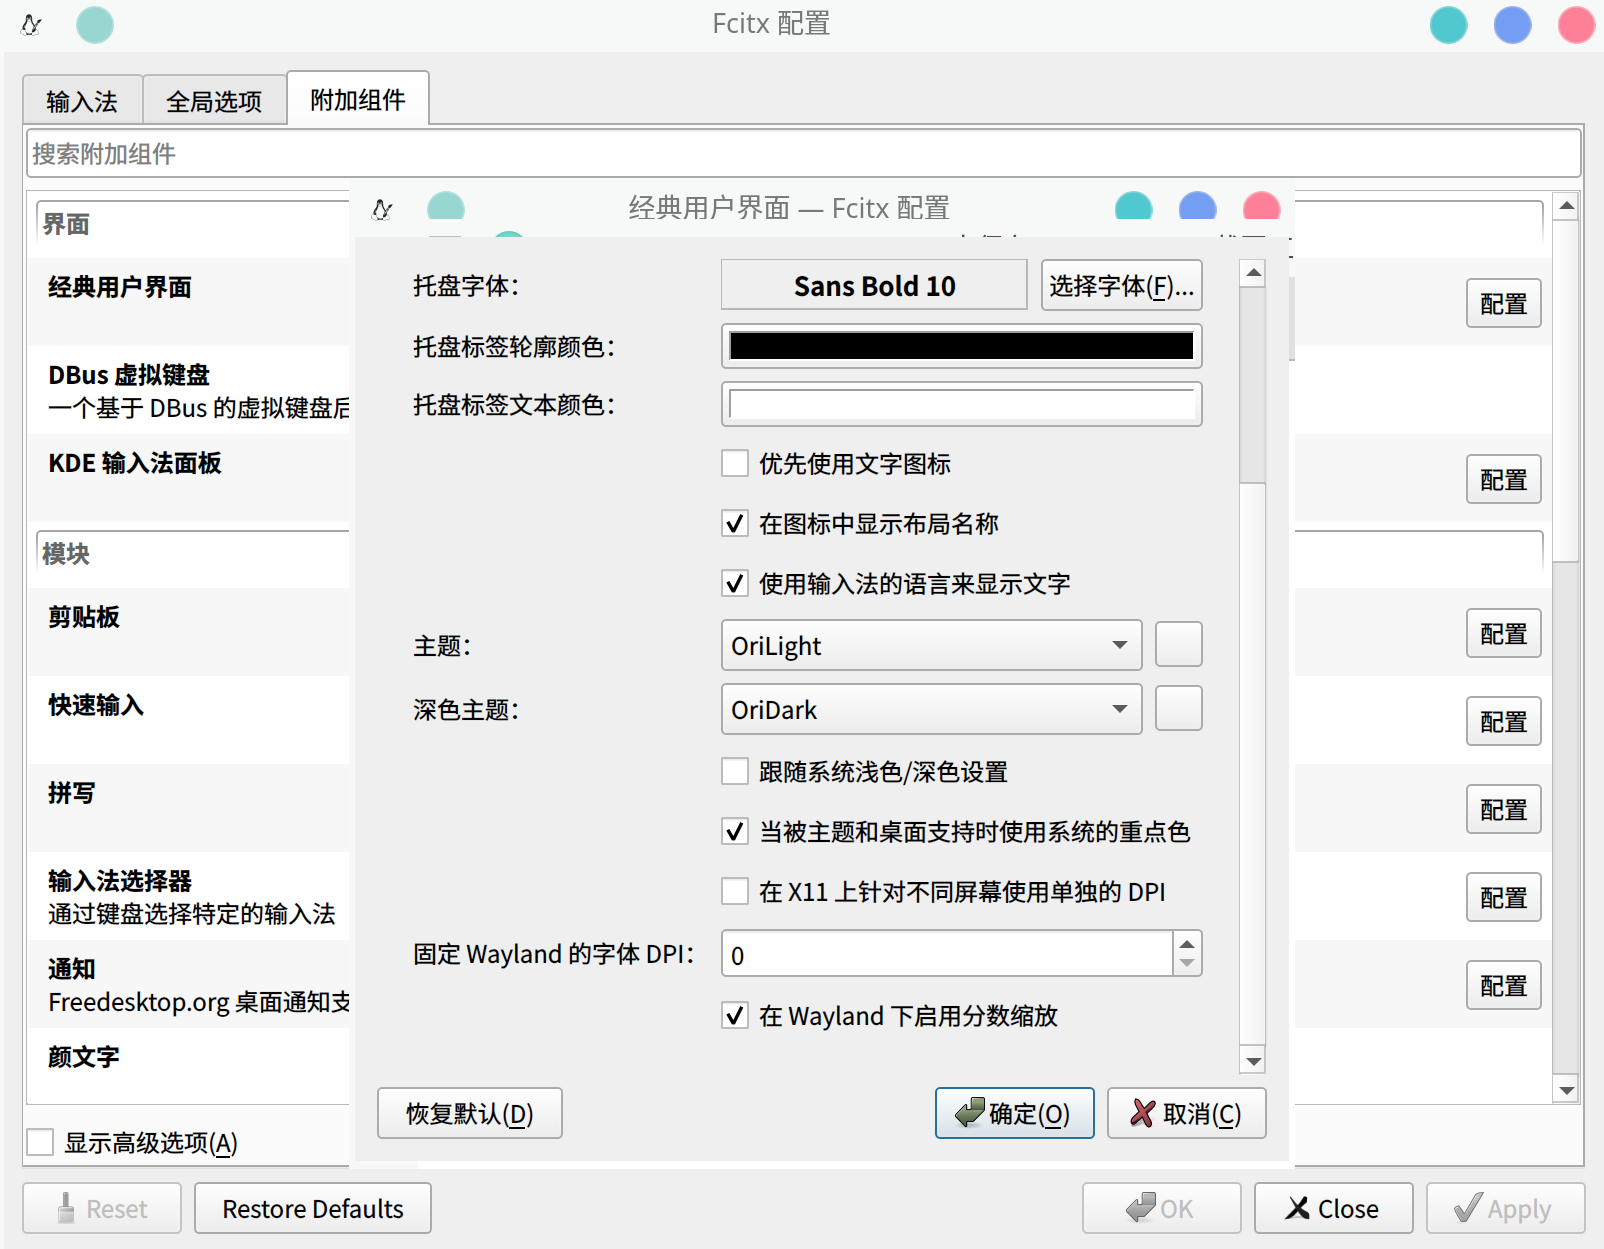Disable 在 Wayland 下启用分数缩放
Viewport: 1604px width, 1249px height.
[735, 1015]
